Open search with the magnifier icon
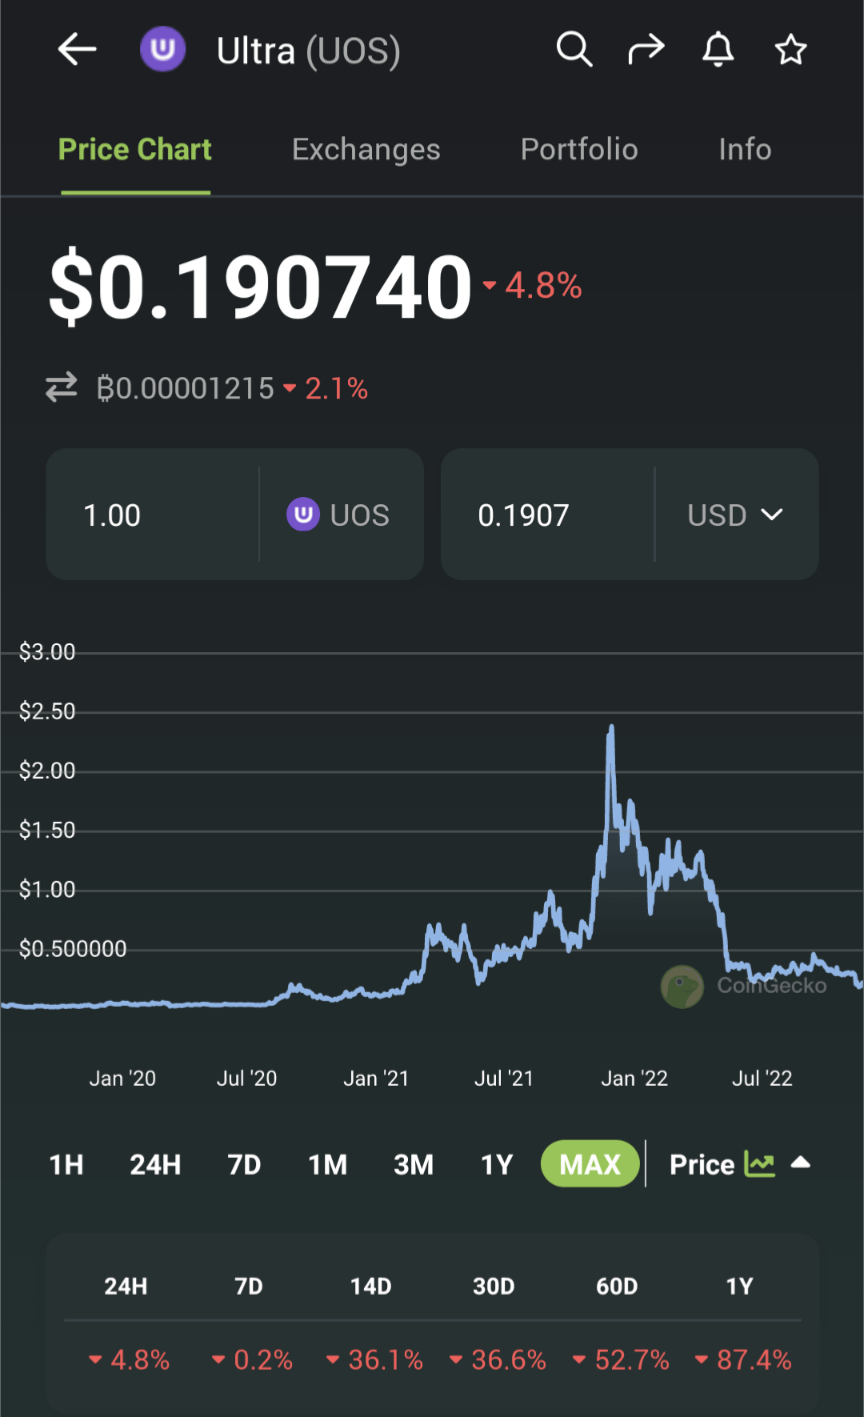Screen dimensions: 864x1417 point(574,49)
